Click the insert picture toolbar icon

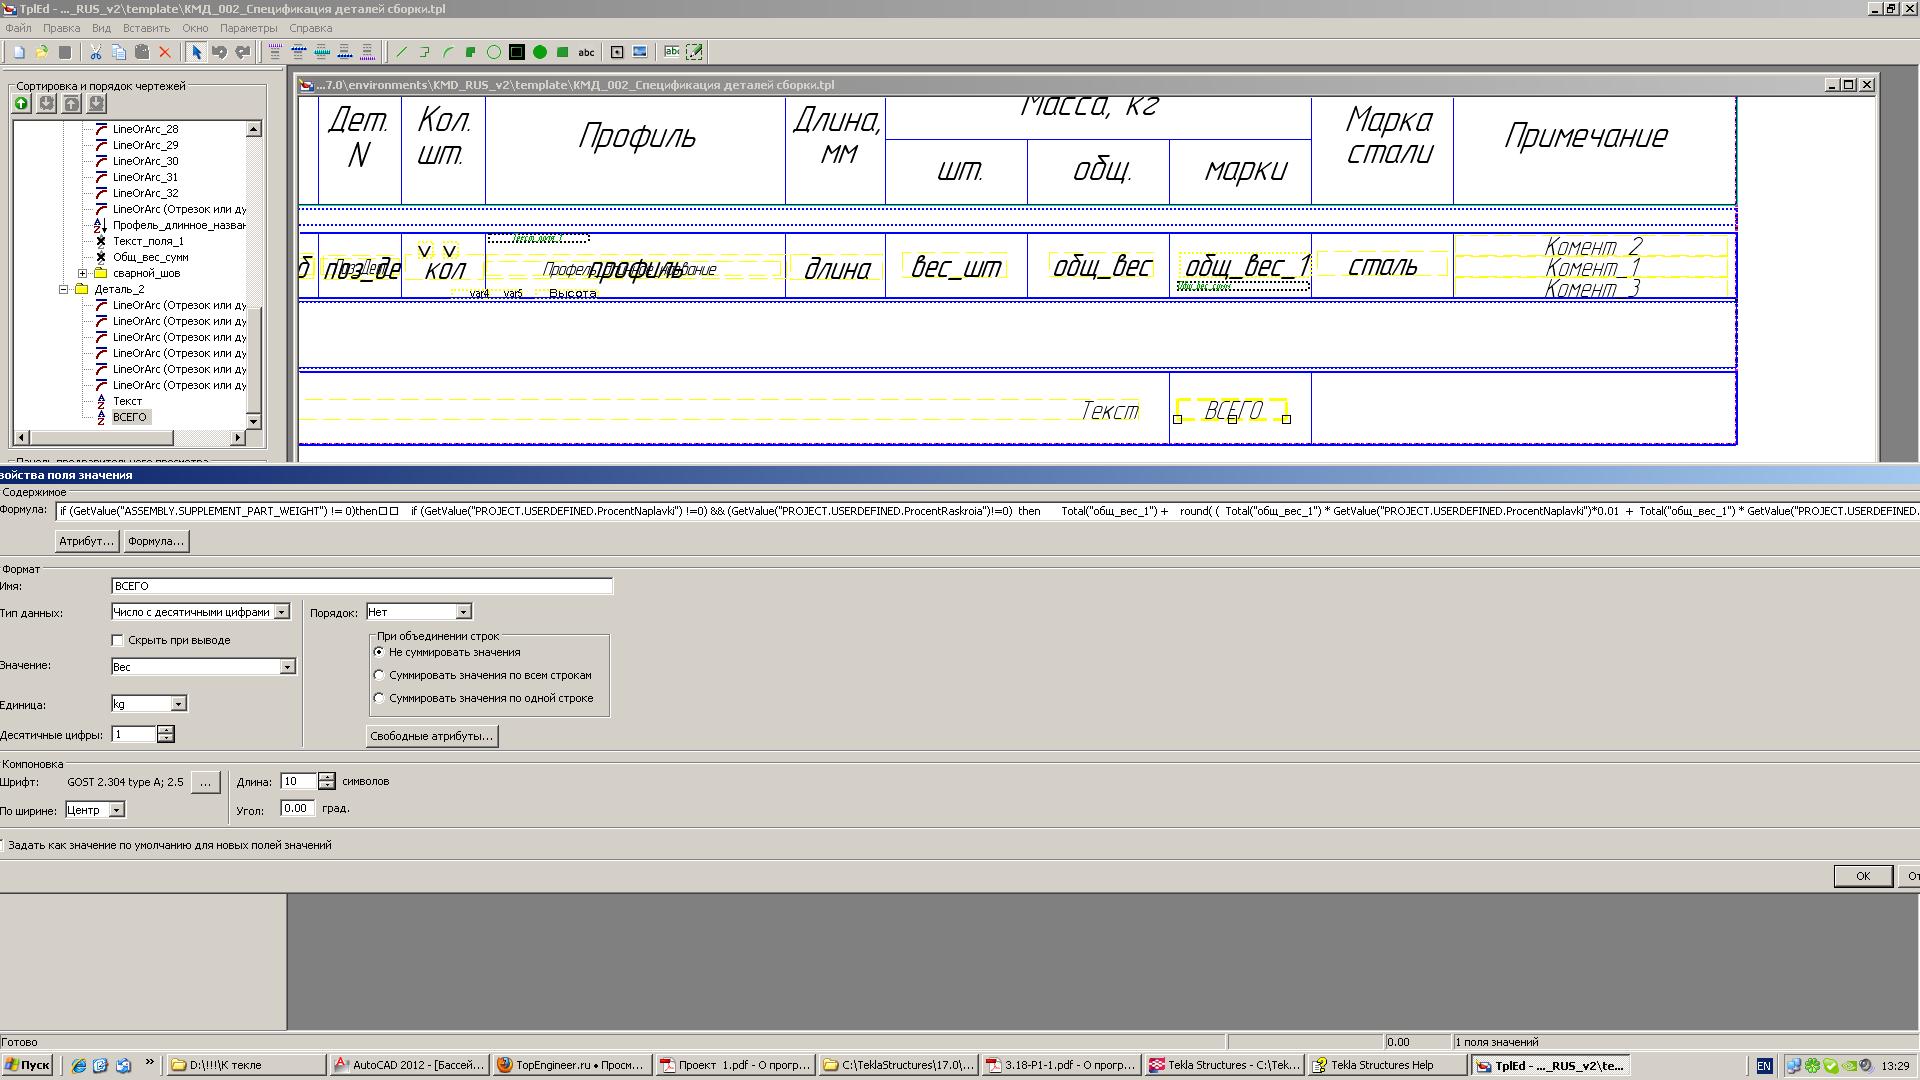[640, 52]
